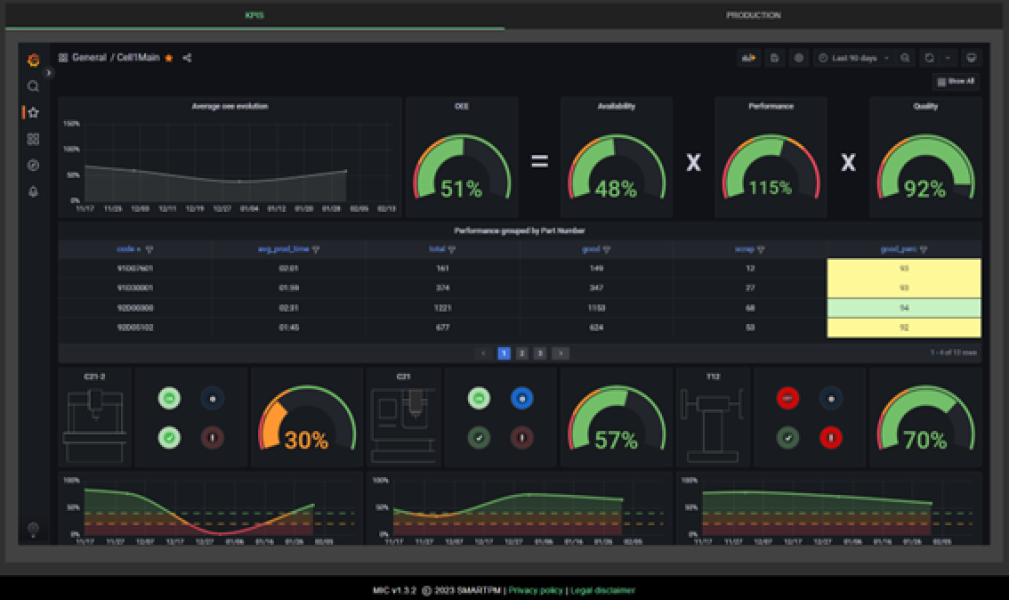The image size is (1009, 600).
Task: Click the Show All button
Action: tap(956, 81)
